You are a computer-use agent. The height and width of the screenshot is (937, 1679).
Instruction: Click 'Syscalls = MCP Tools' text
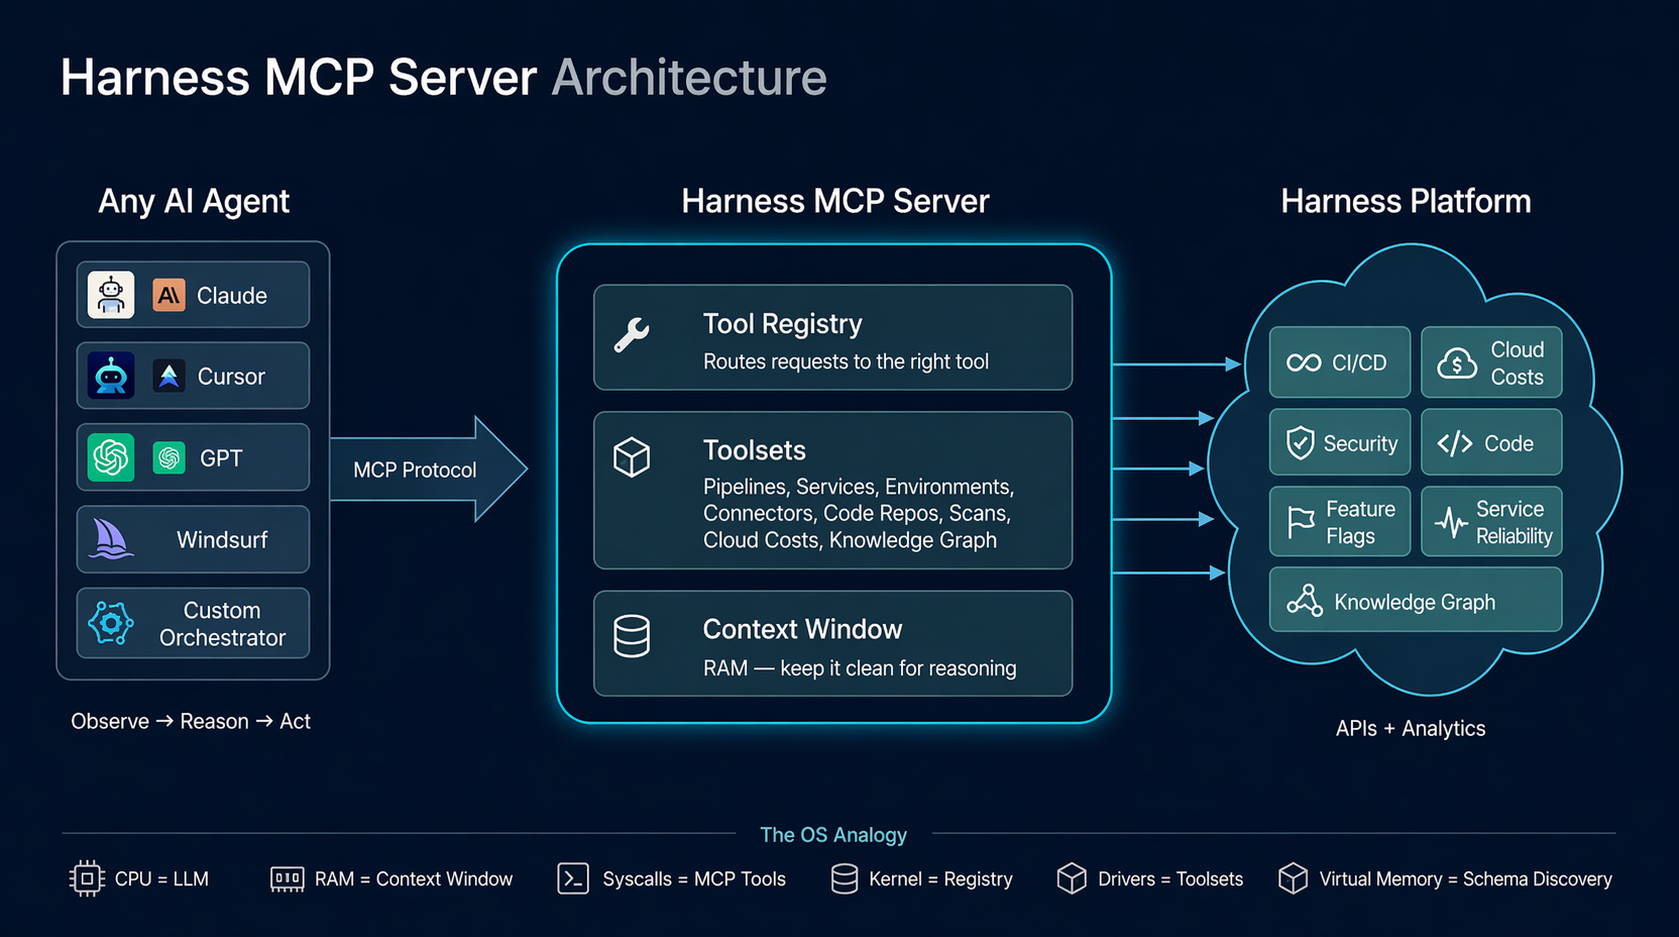click(694, 879)
